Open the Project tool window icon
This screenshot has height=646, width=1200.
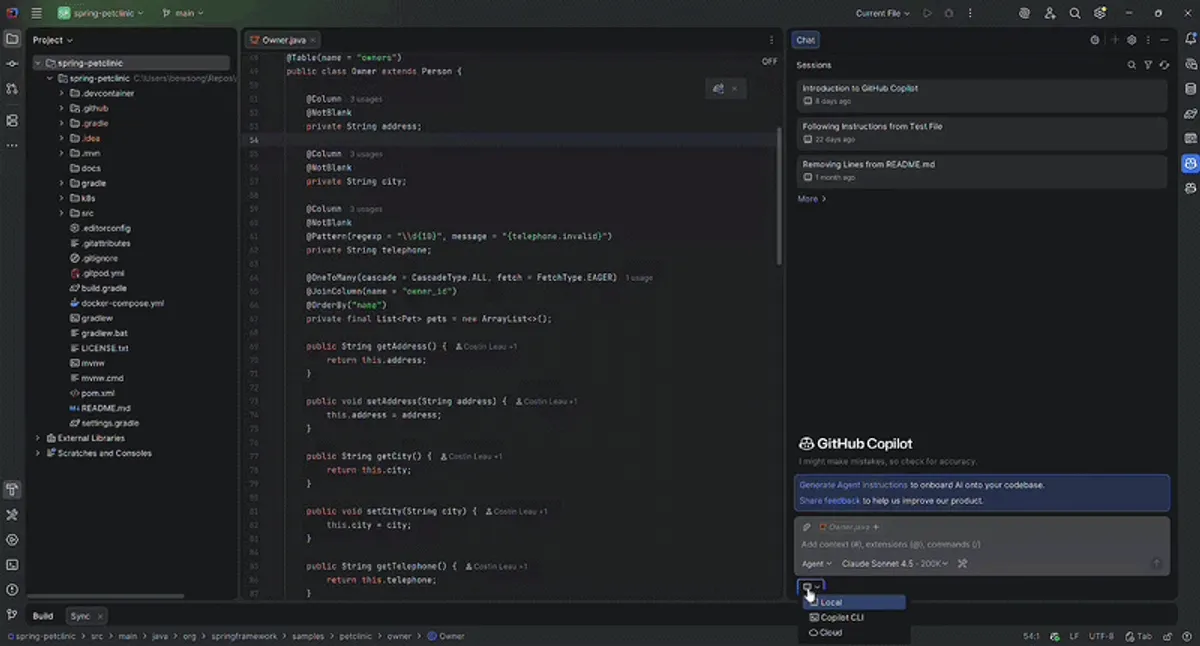pyautogui.click(x=12, y=39)
